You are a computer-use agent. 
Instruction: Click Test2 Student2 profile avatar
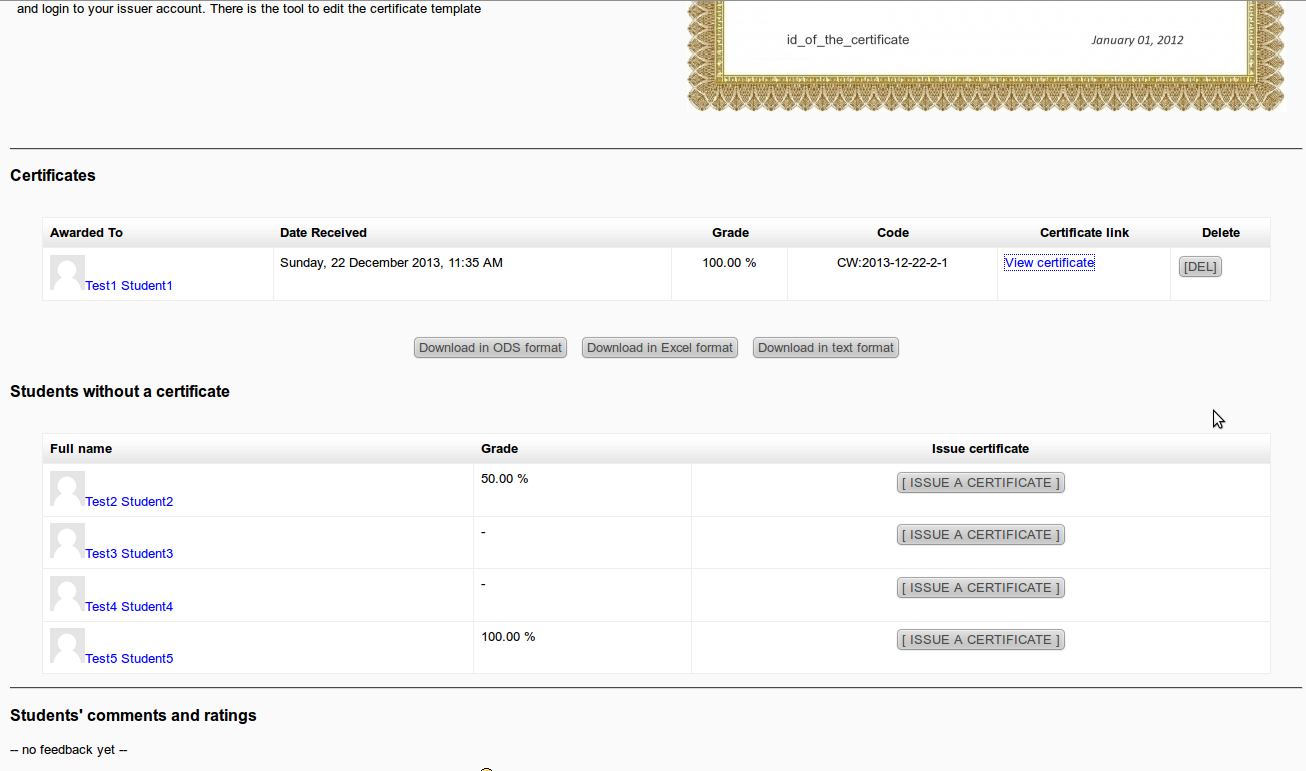[x=67, y=489]
